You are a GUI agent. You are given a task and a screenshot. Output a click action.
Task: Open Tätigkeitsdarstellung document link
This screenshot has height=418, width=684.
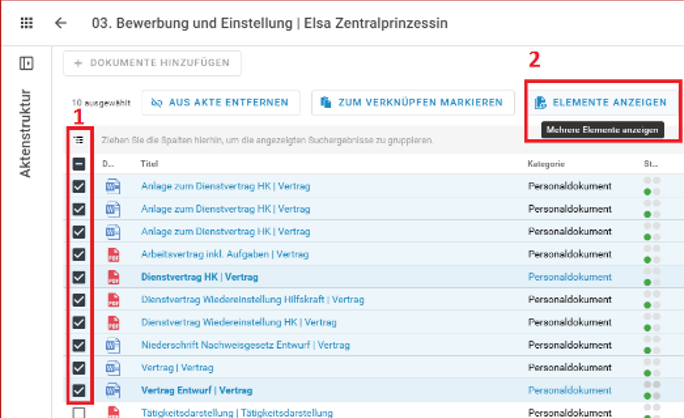click(237, 413)
